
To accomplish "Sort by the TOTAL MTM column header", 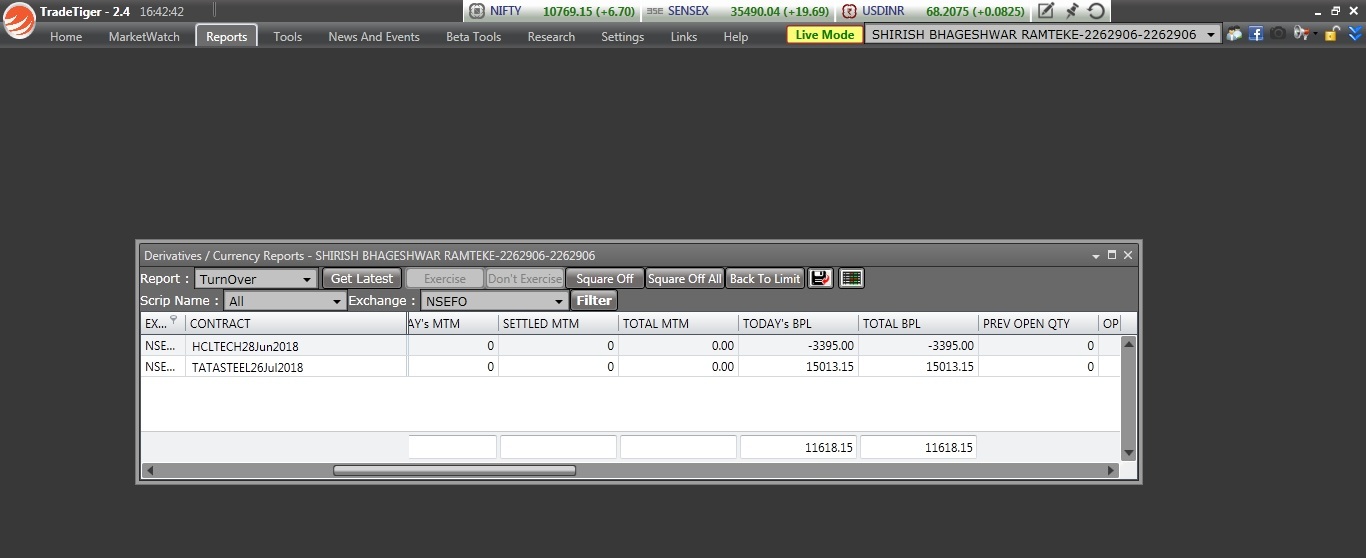I will point(678,324).
